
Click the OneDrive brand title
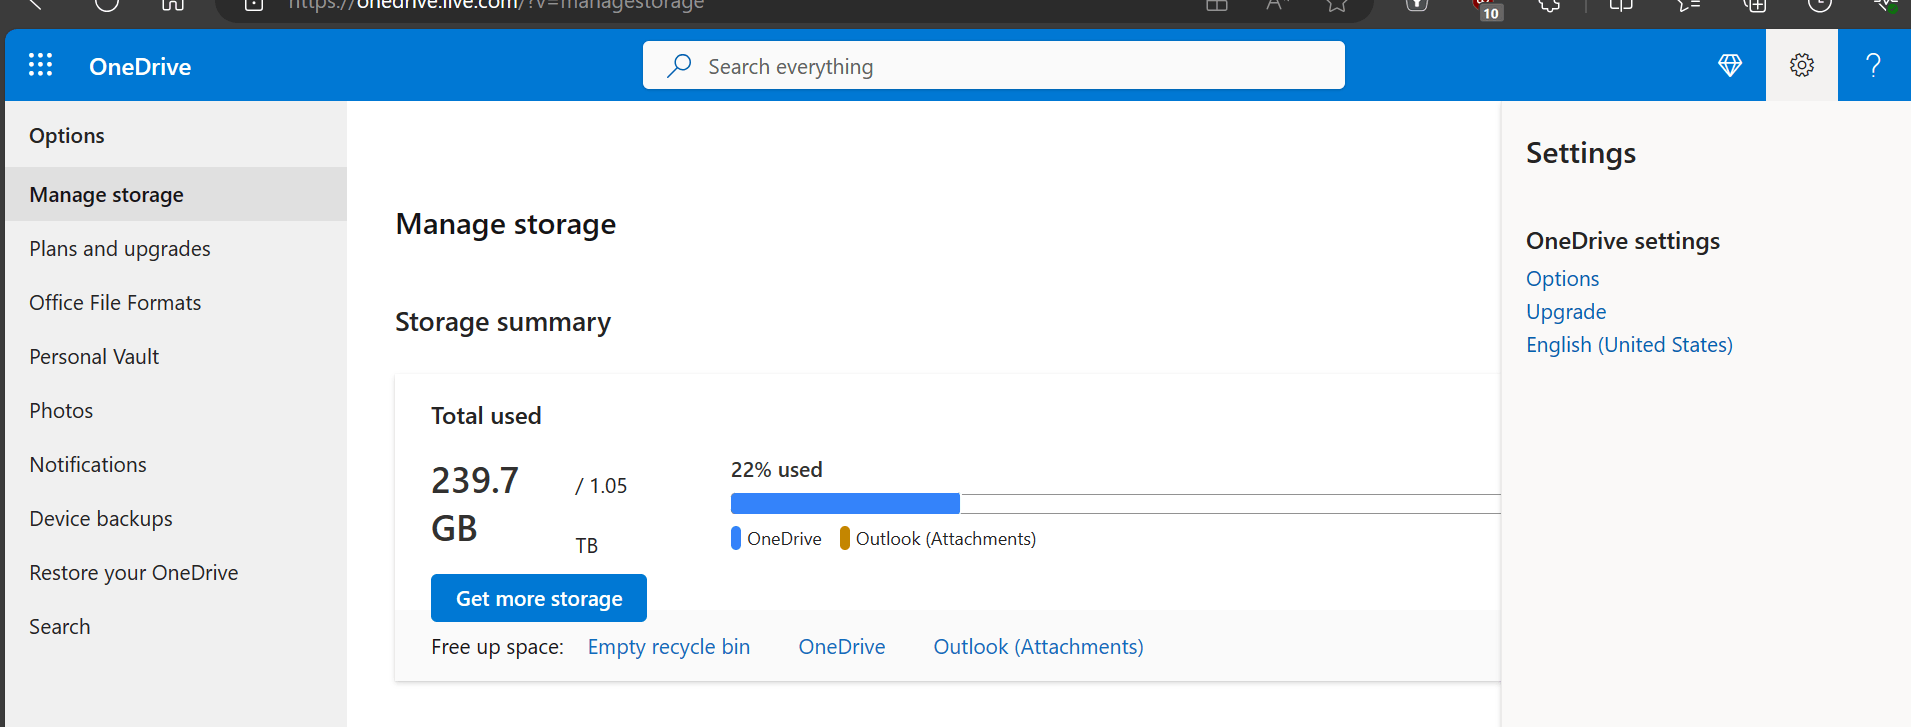(x=140, y=66)
